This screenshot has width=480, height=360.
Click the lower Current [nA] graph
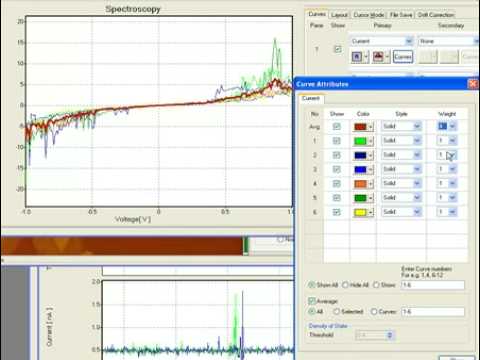coord(198,319)
